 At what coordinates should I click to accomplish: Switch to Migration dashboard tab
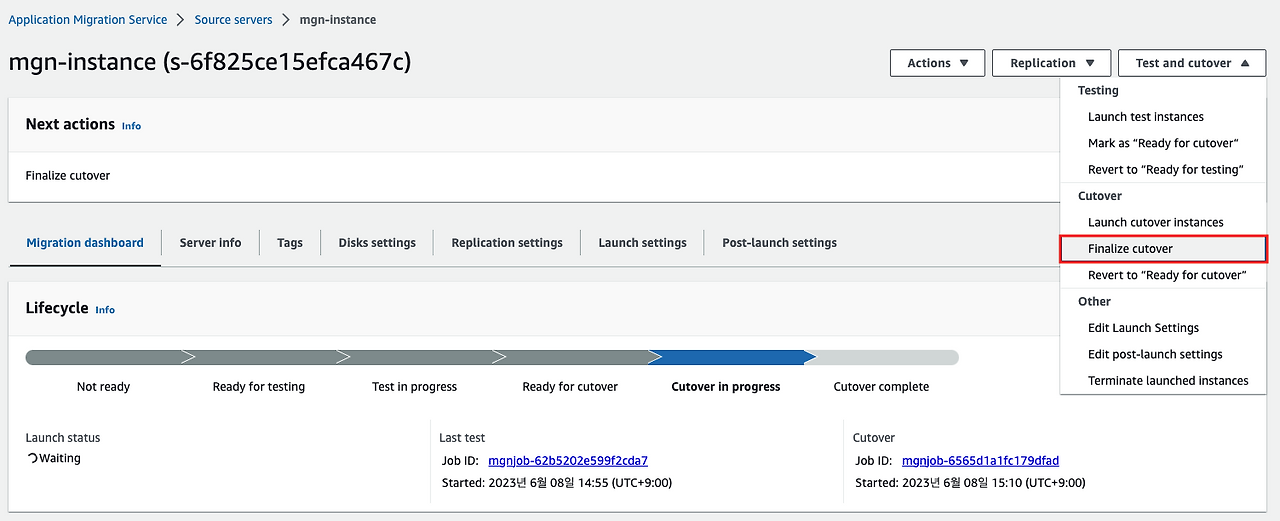(x=85, y=243)
